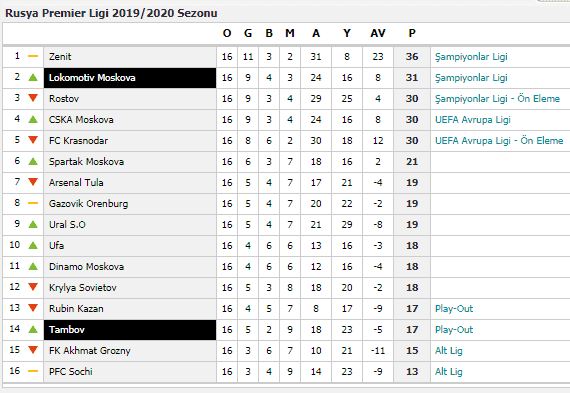Screen dimensions: 570x393
Task: Open CSKA Moskova's UEFA Avrupa Ligi link
Action: (473, 120)
